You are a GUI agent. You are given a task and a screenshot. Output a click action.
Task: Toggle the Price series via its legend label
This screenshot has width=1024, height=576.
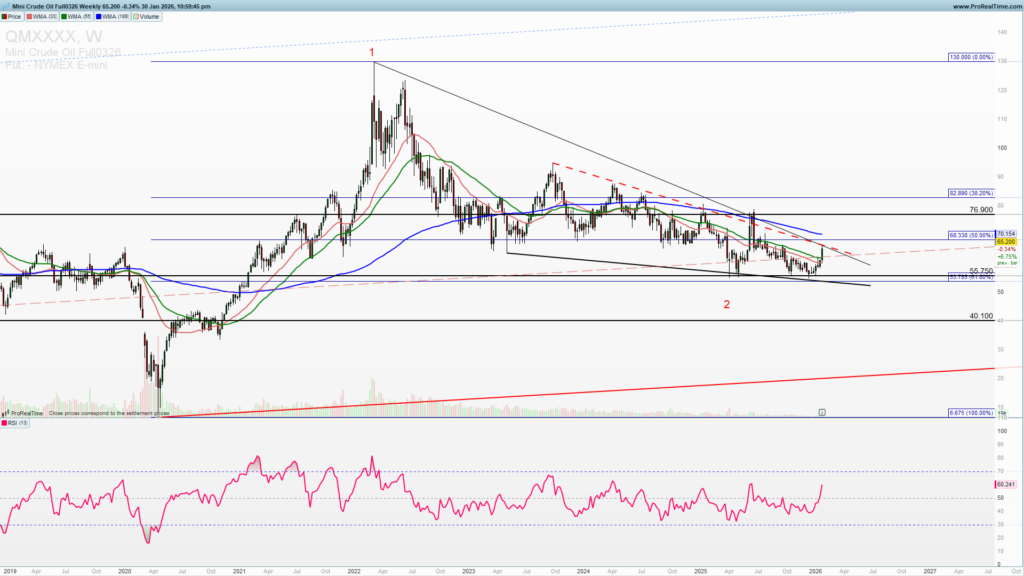(x=15, y=17)
